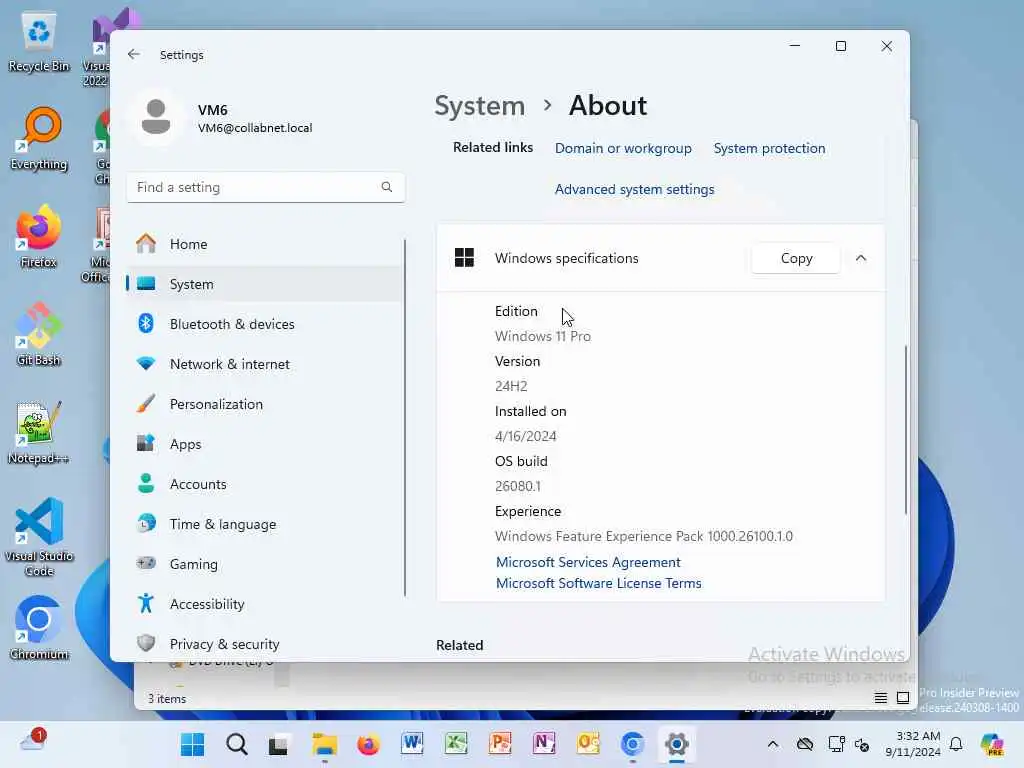Open Outlook from the taskbar
Screen dimensions: 1024x768
pyautogui.click(x=588, y=744)
